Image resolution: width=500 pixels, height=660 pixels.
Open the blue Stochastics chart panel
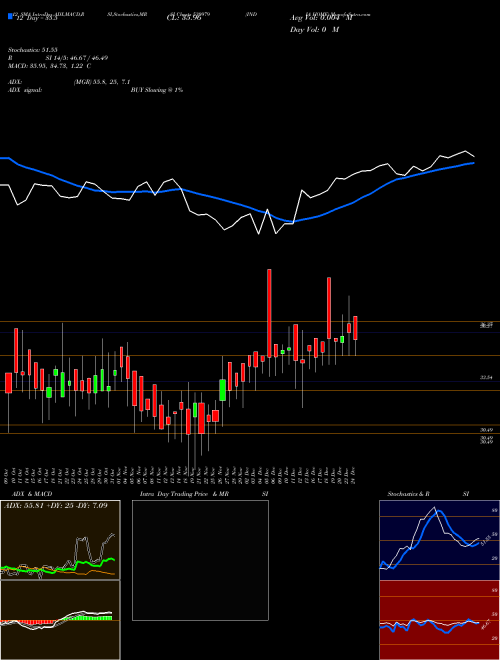(439, 540)
